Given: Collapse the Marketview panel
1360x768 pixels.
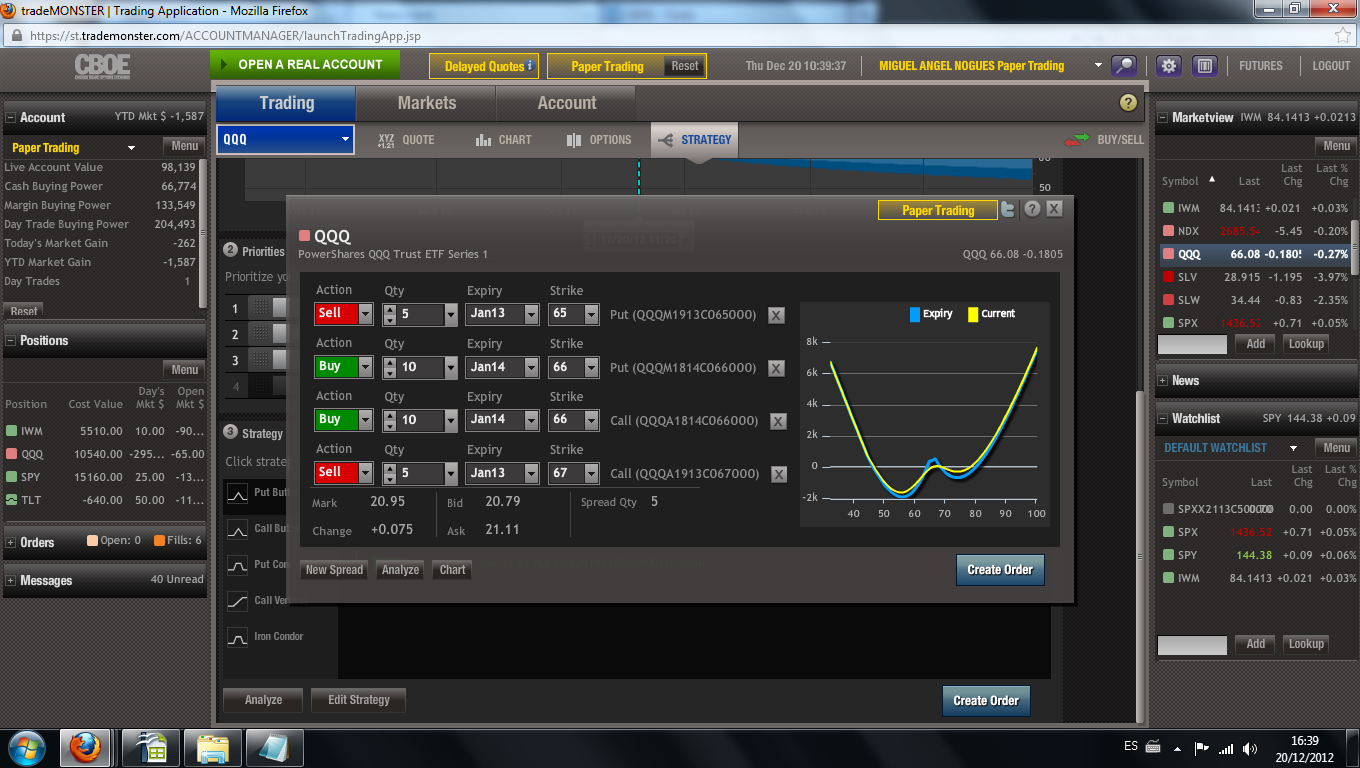Looking at the screenshot, I should click(1163, 117).
